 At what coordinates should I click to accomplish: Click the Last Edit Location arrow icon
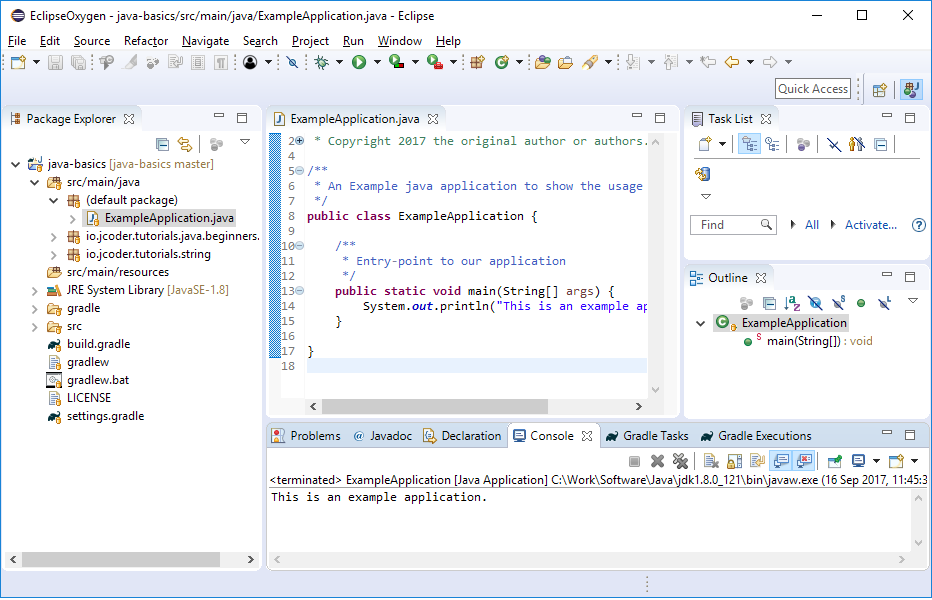707,62
